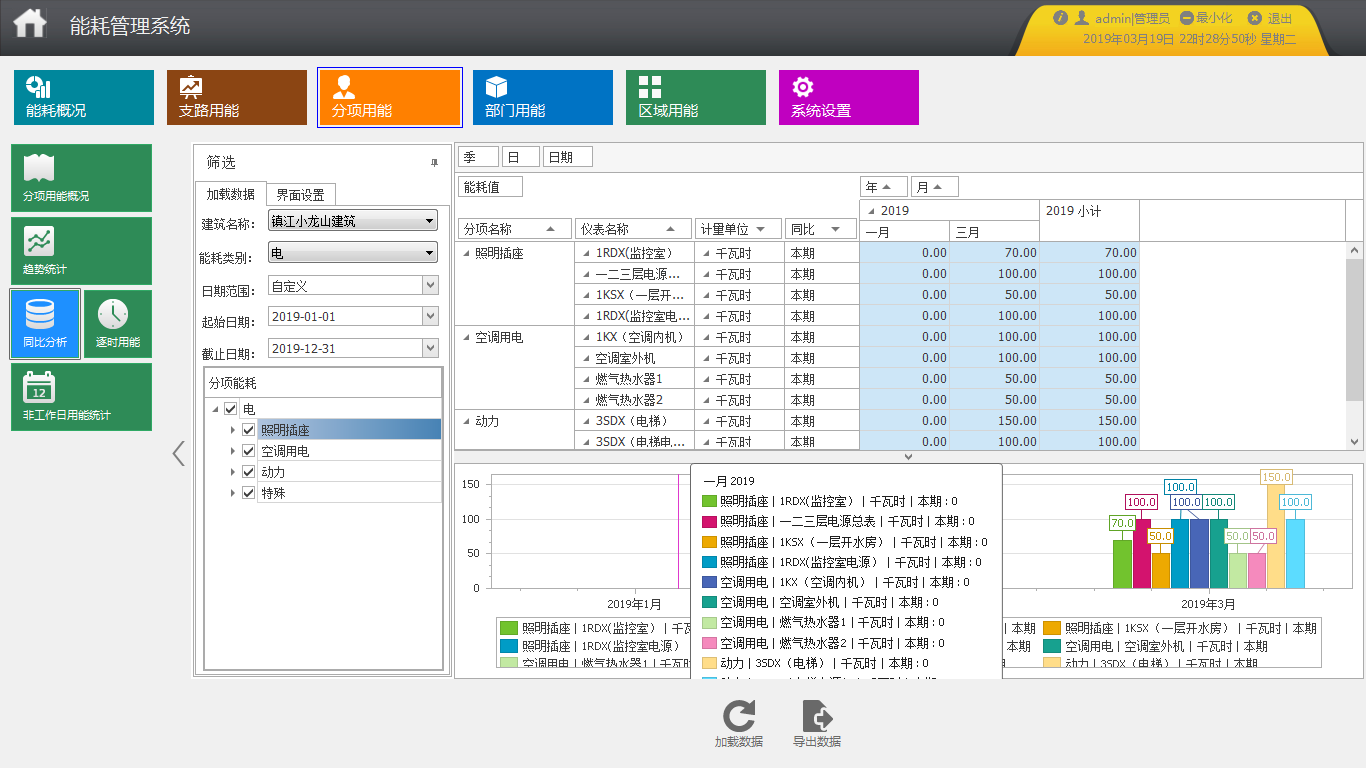The width and height of the screenshot is (1366, 768).
Task: Click the 燃气热水器1 meter row
Action: click(x=634, y=379)
